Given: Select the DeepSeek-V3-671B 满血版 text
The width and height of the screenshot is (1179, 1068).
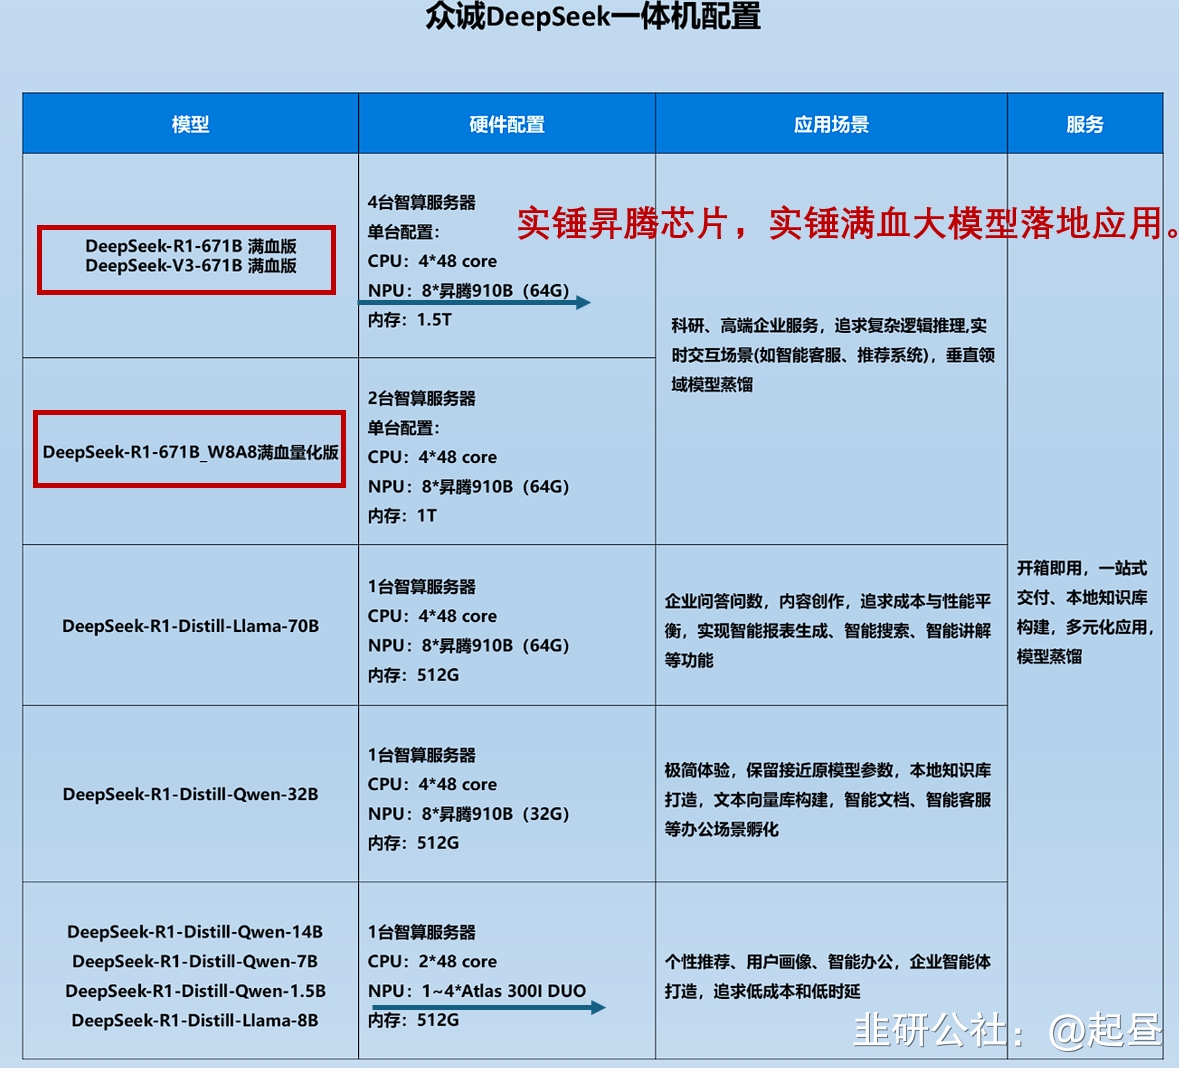Looking at the screenshot, I should pyautogui.click(x=191, y=265).
